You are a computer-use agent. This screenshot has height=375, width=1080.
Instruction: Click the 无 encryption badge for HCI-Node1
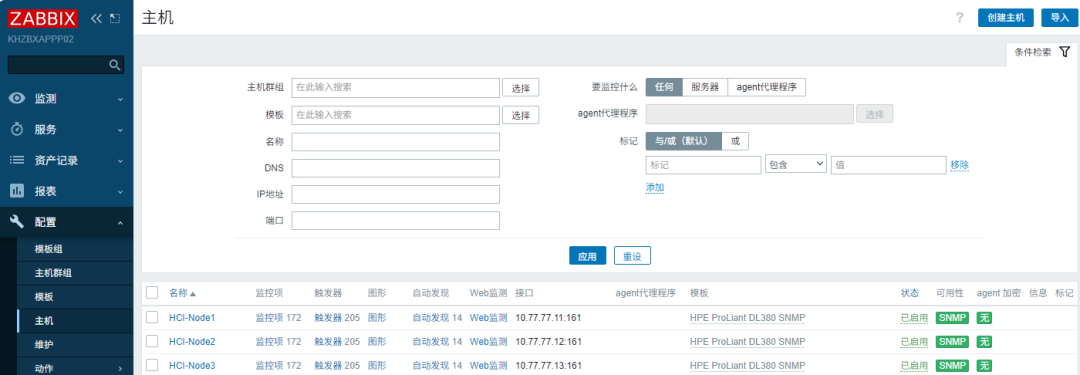[x=984, y=318]
